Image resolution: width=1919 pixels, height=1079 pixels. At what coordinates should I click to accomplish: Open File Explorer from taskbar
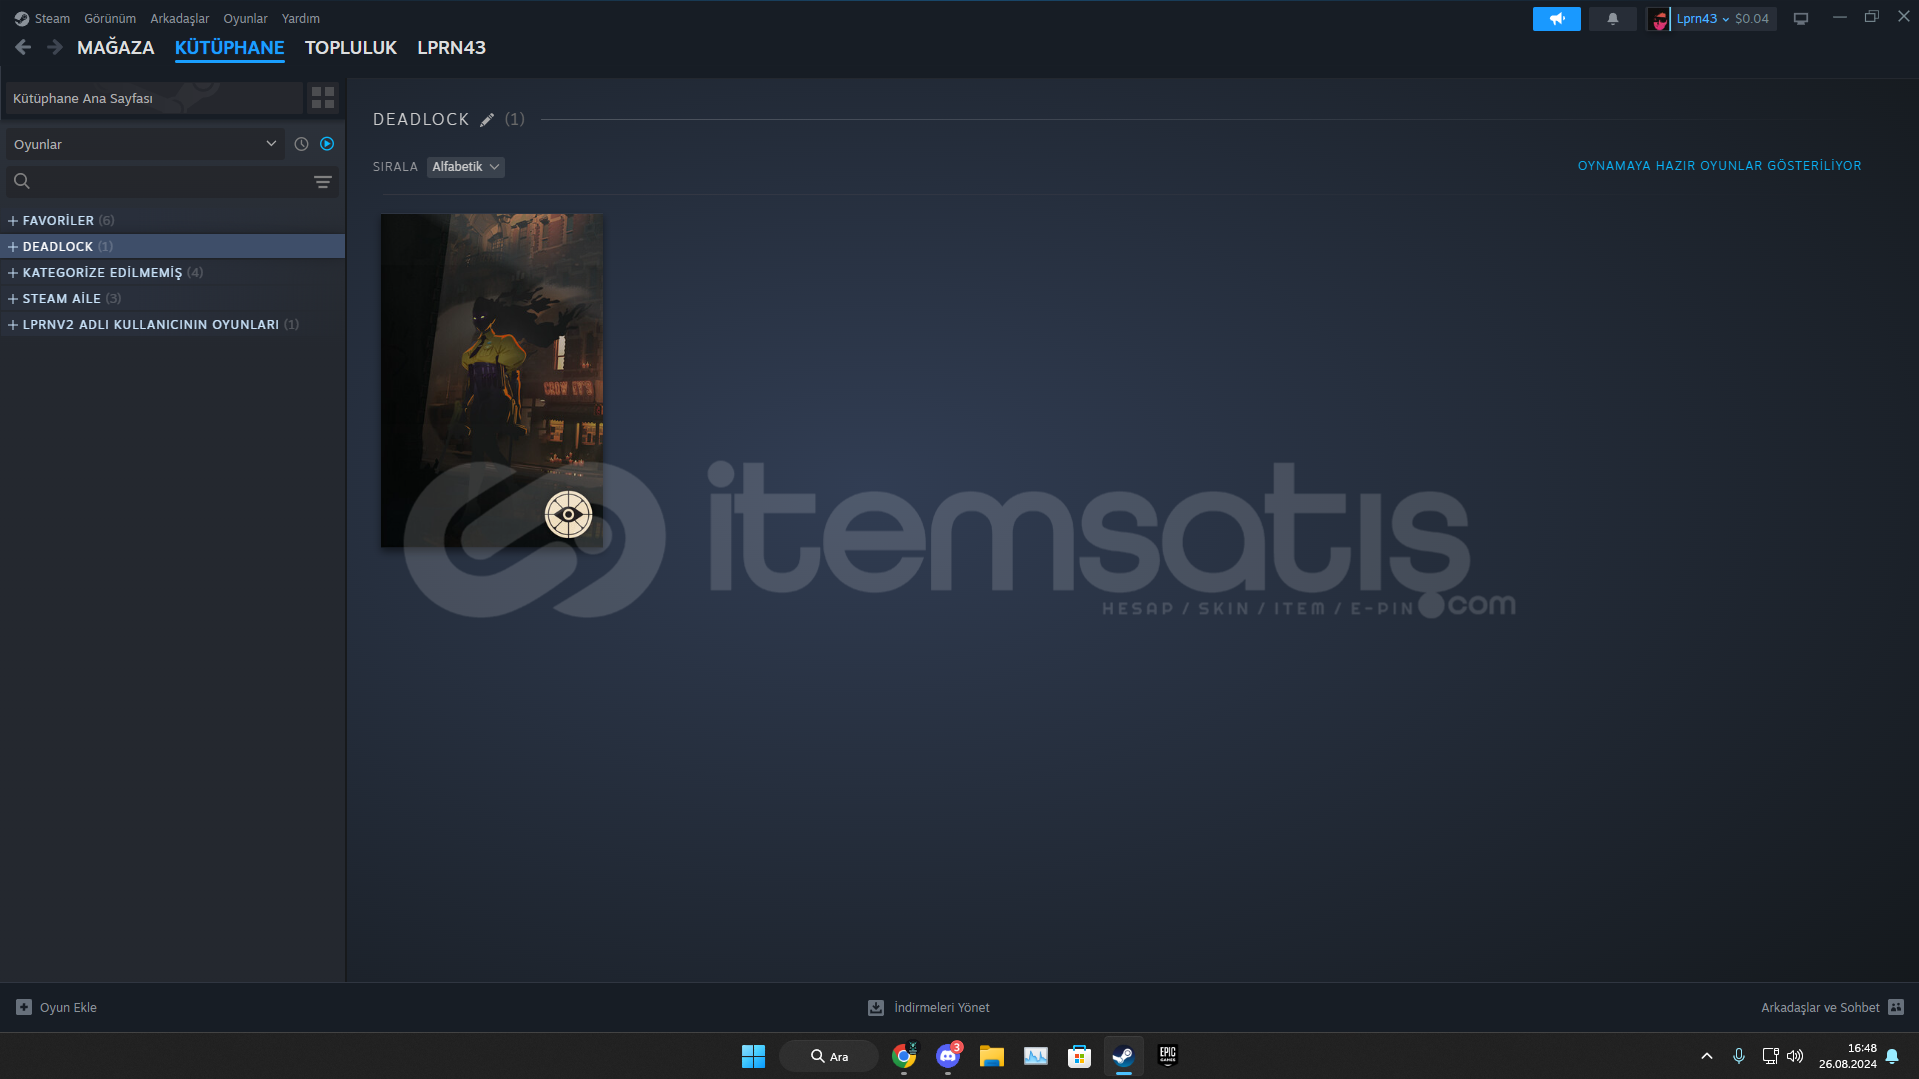pyautogui.click(x=991, y=1056)
